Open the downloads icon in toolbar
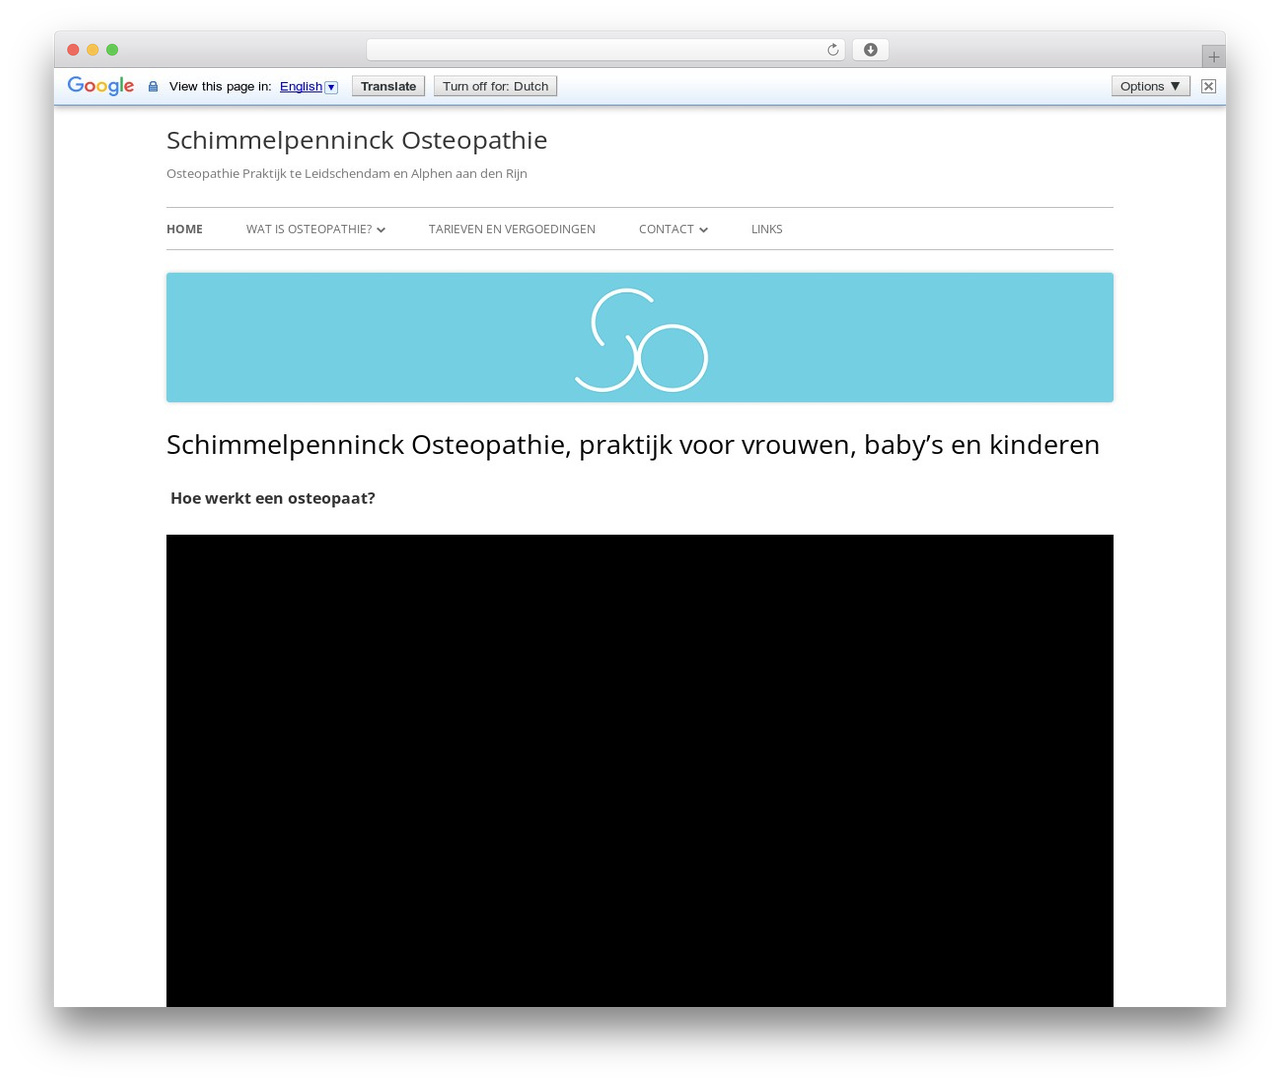This screenshot has width=1280, height=1084. coord(870,50)
